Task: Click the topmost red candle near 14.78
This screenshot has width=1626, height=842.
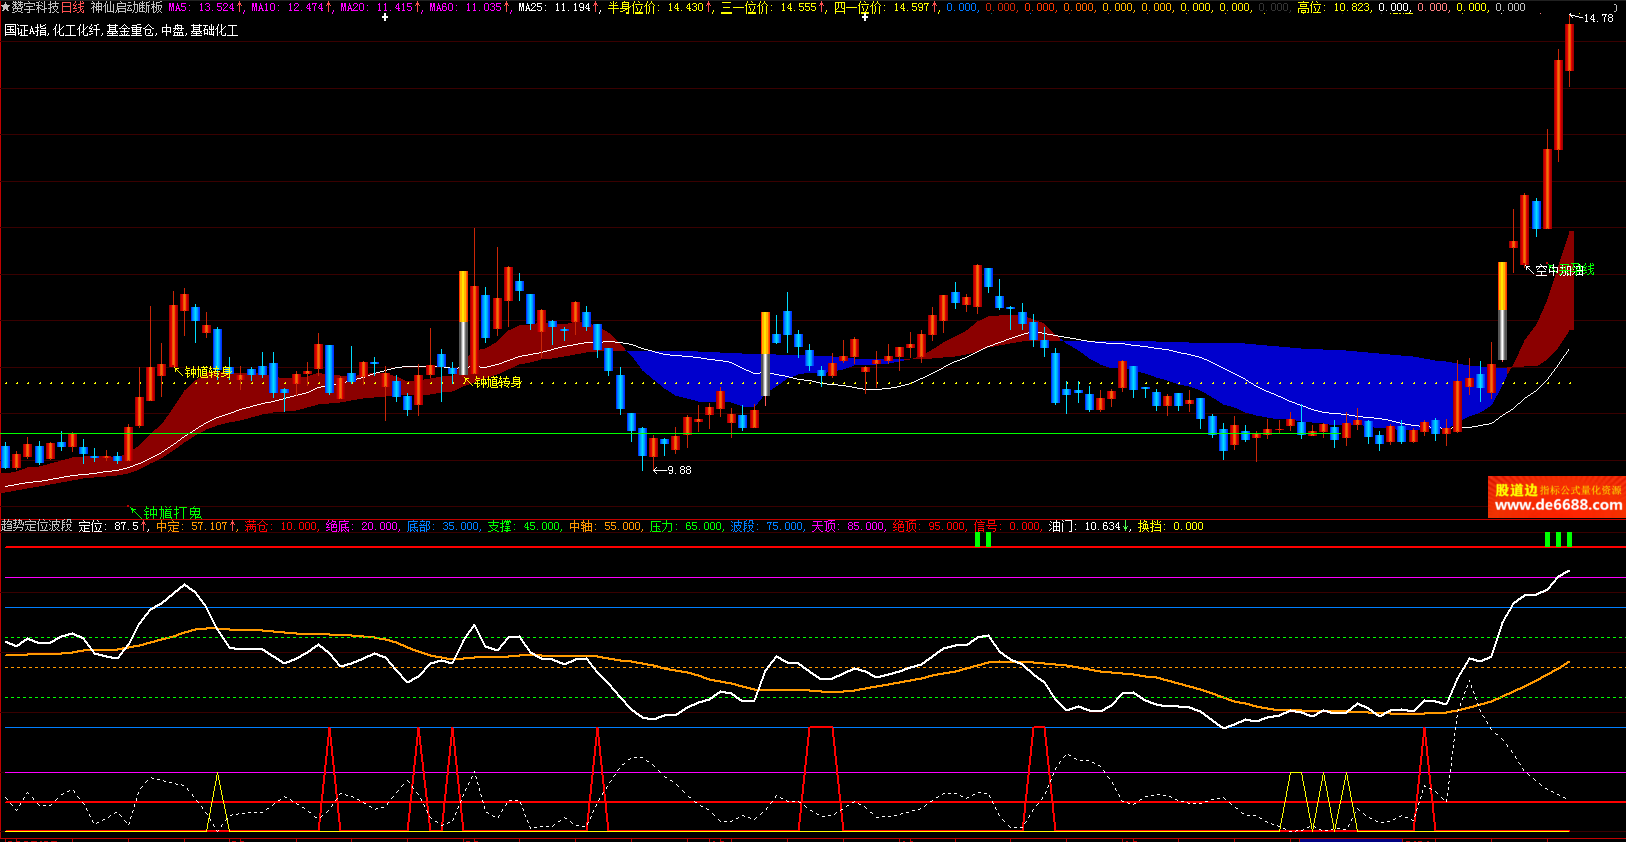Action: 1569,48
